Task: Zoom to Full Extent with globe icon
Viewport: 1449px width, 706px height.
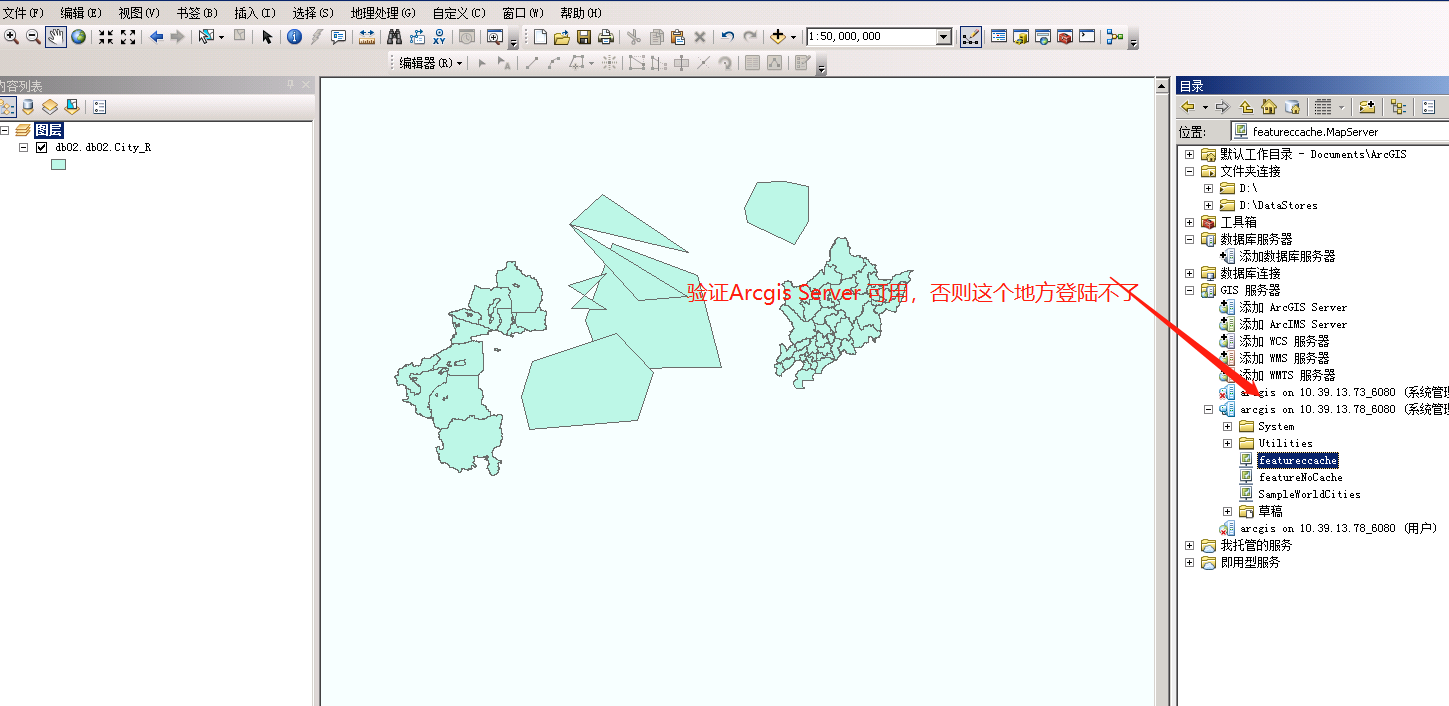Action: (x=80, y=37)
